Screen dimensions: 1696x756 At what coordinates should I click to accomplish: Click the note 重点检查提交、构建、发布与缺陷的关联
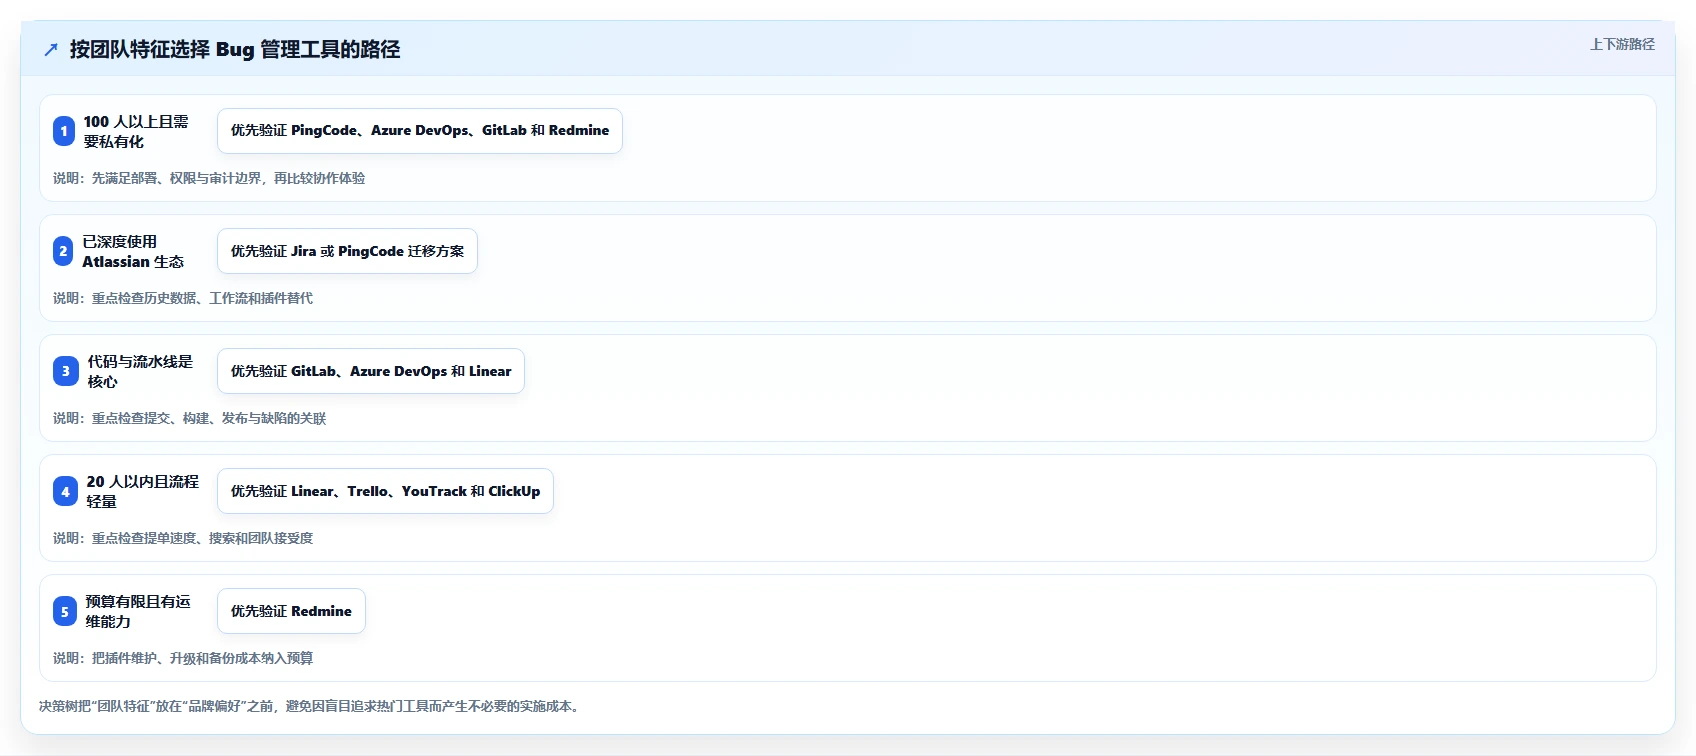pos(190,418)
